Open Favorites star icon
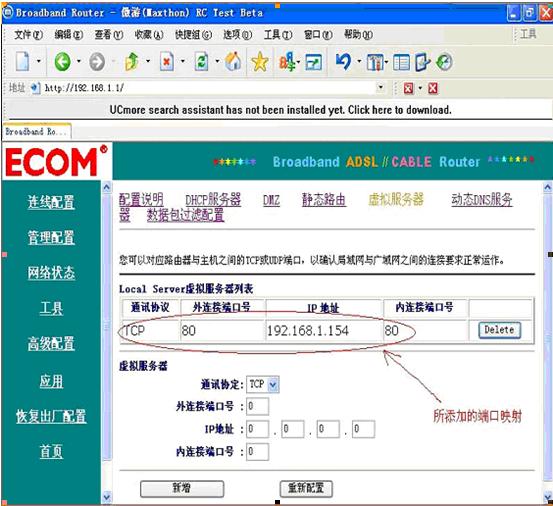The width and height of the screenshot is (553, 506). pos(260,62)
